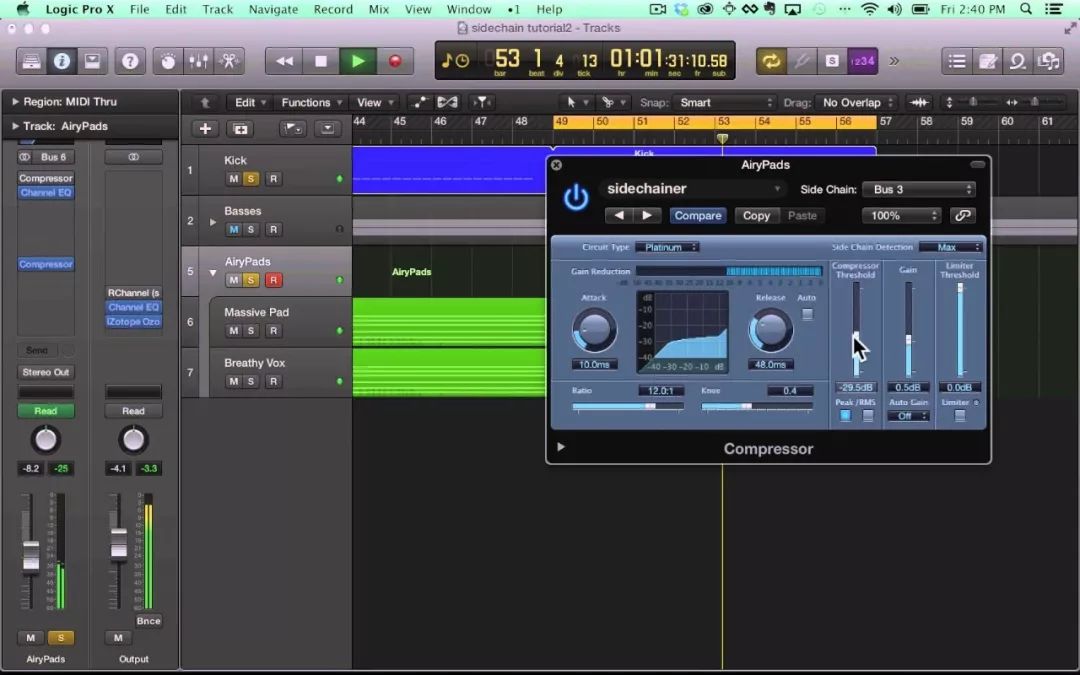Click the Stereo Out output button
The width and height of the screenshot is (1080, 675).
coord(45,372)
